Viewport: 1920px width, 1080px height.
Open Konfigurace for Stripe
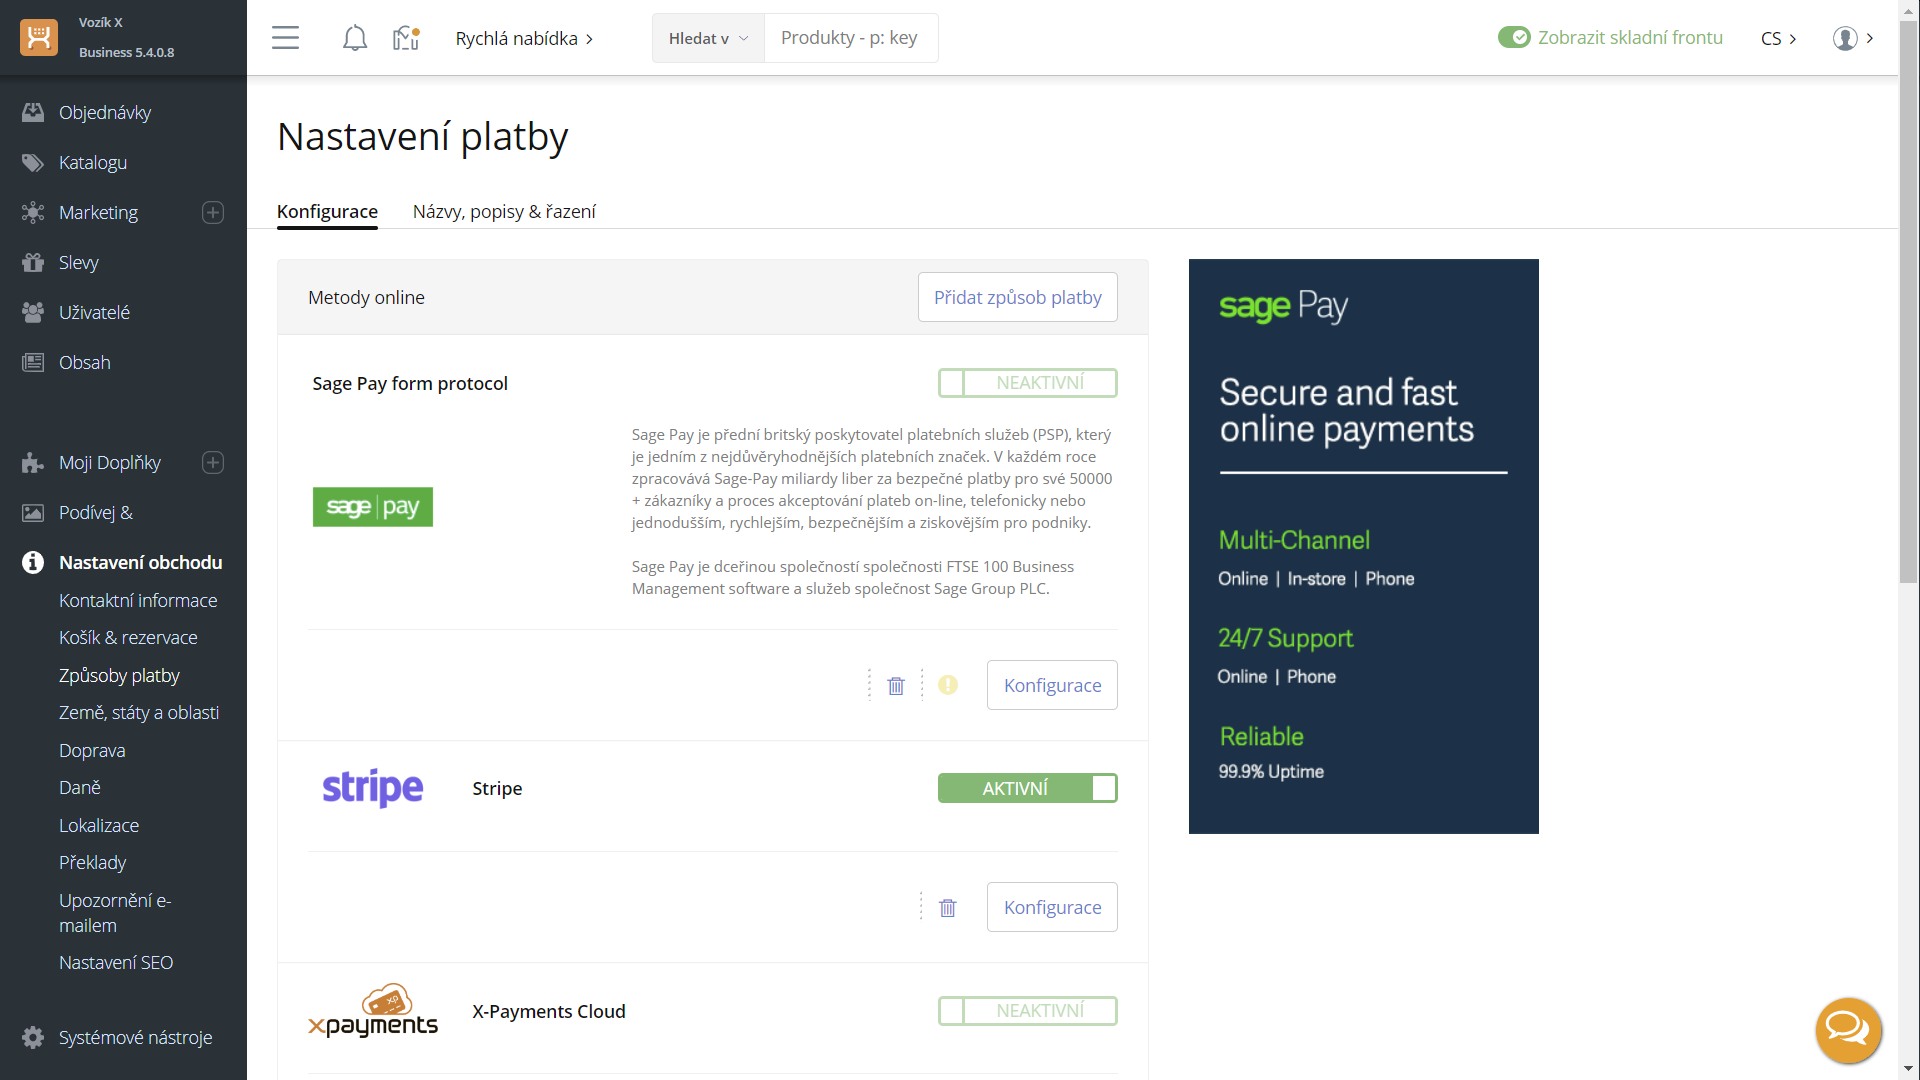click(1052, 907)
